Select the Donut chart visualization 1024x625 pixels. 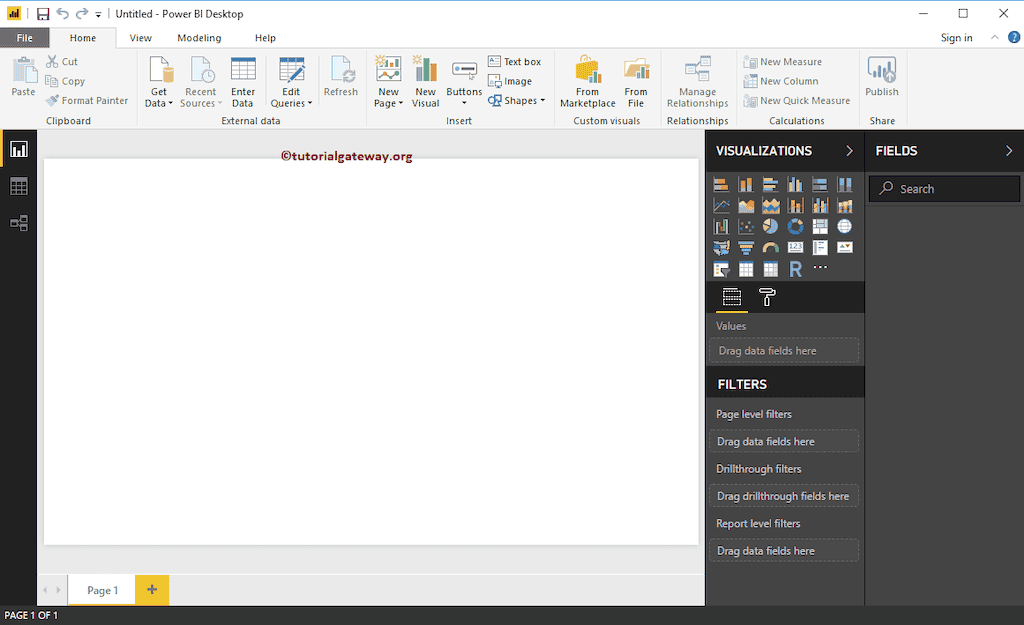(795, 226)
